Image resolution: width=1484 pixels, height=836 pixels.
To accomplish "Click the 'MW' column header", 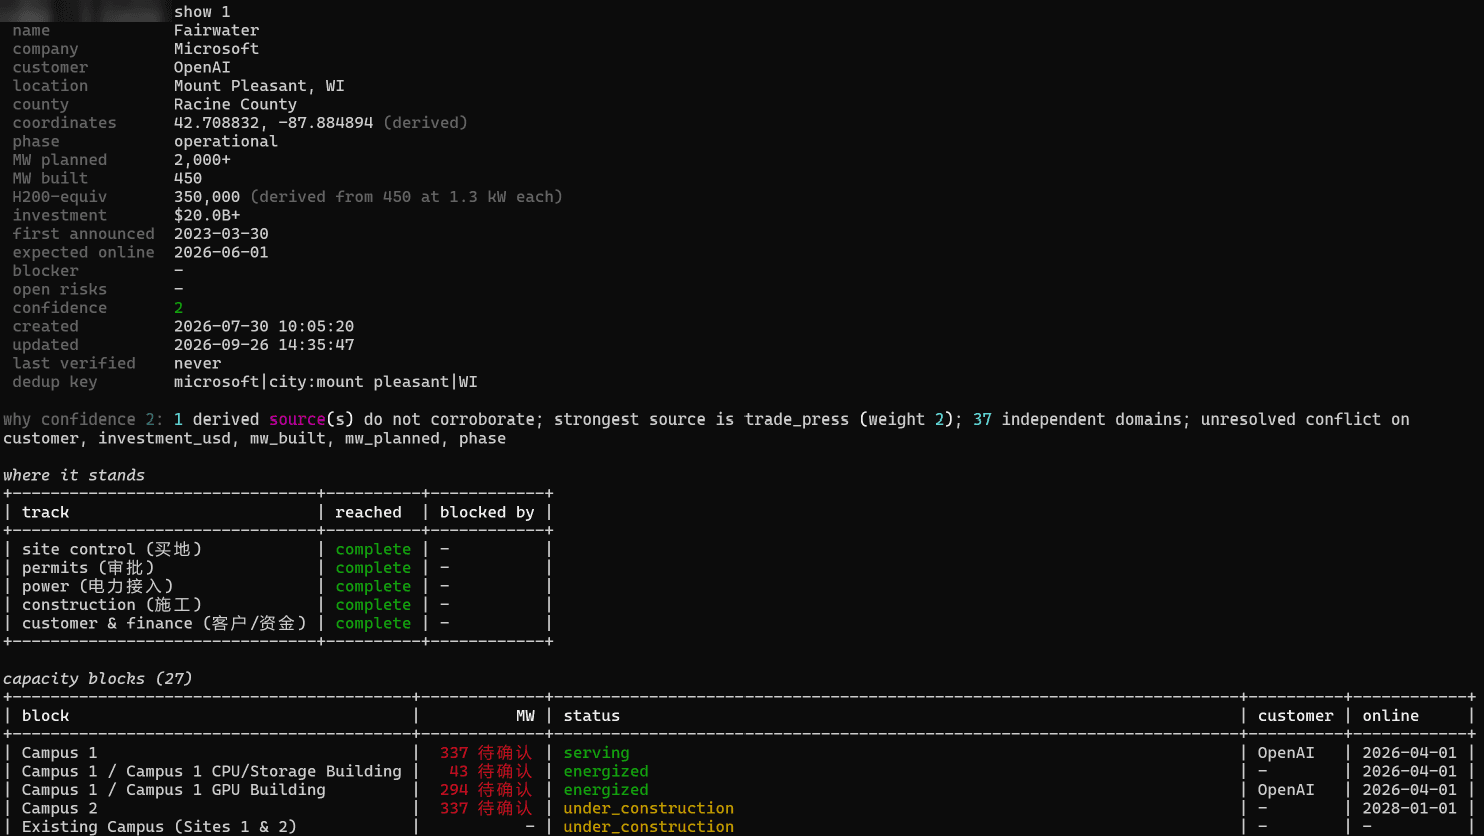I will tap(525, 716).
